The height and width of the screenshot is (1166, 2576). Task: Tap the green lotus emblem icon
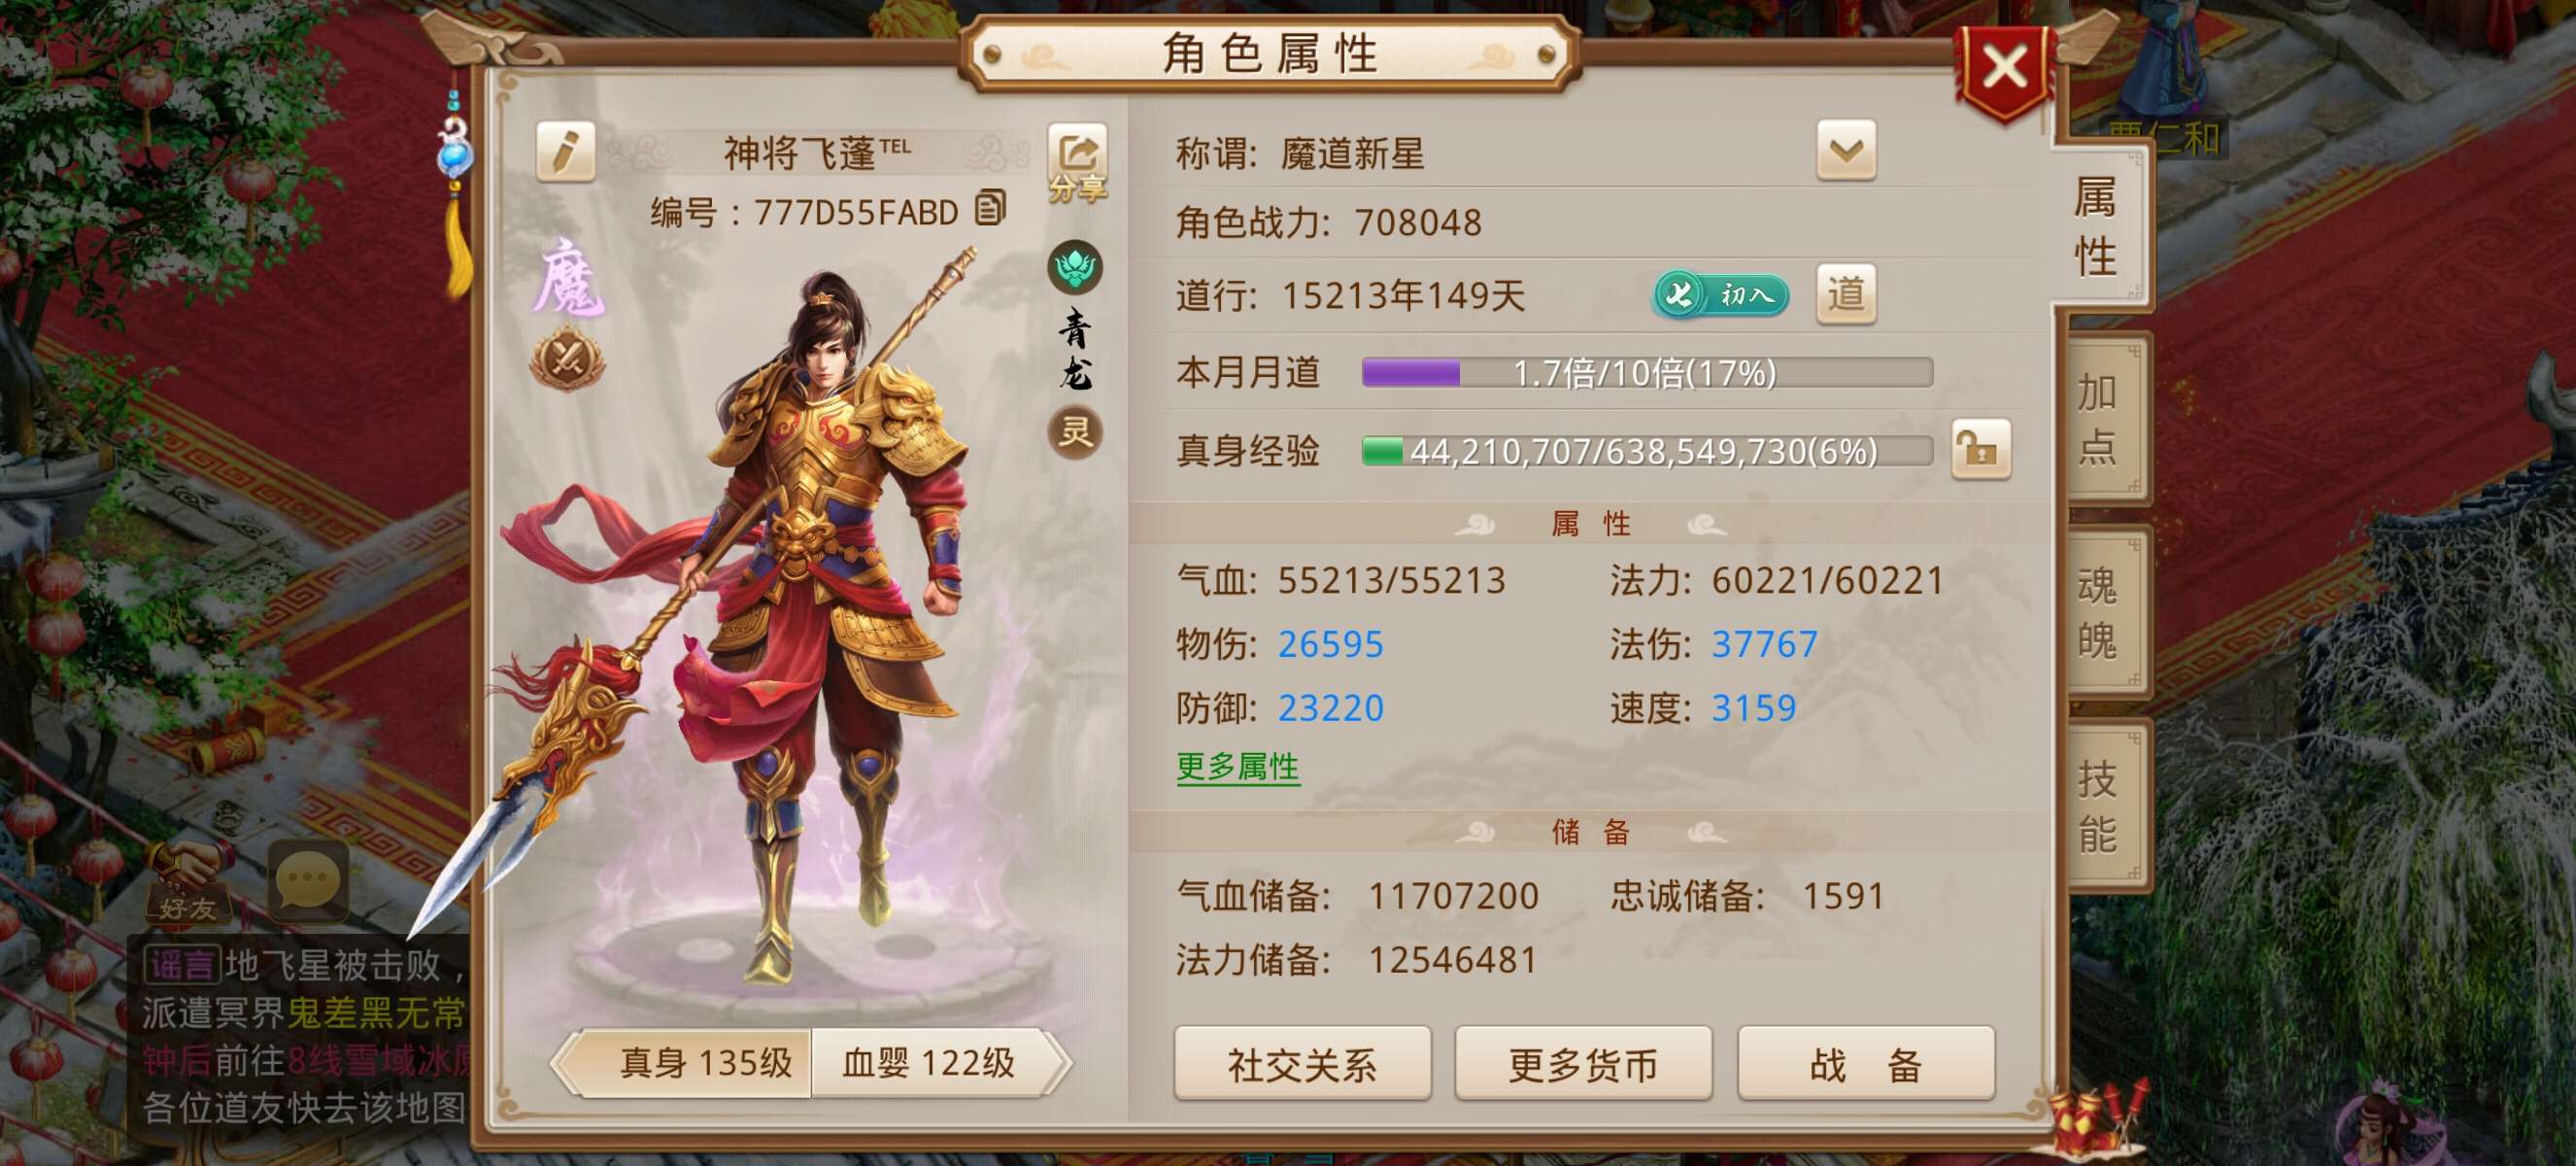point(1075,267)
